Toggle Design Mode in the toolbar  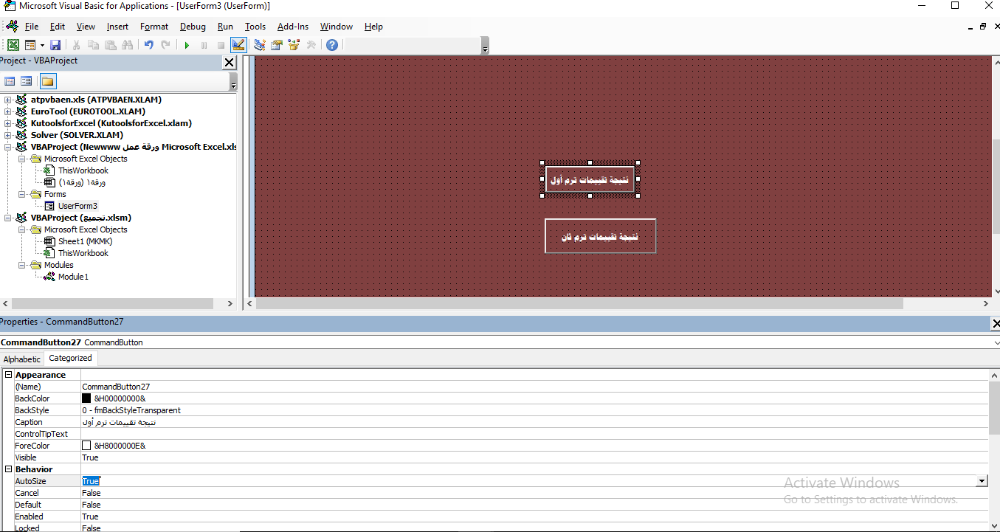click(x=238, y=45)
